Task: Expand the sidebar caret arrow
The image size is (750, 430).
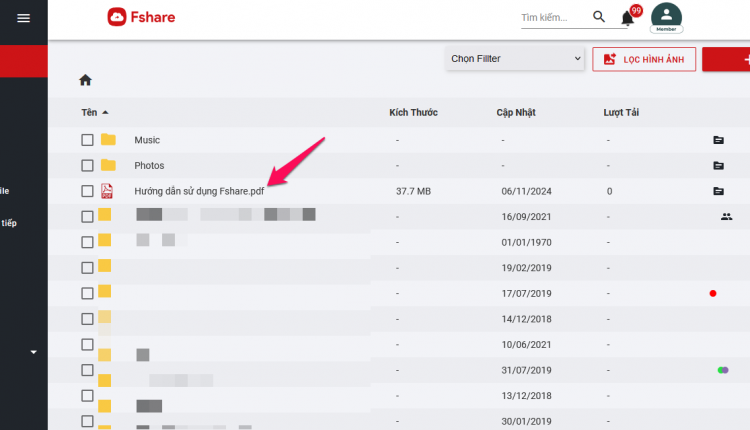Action: click(x=33, y=352)
